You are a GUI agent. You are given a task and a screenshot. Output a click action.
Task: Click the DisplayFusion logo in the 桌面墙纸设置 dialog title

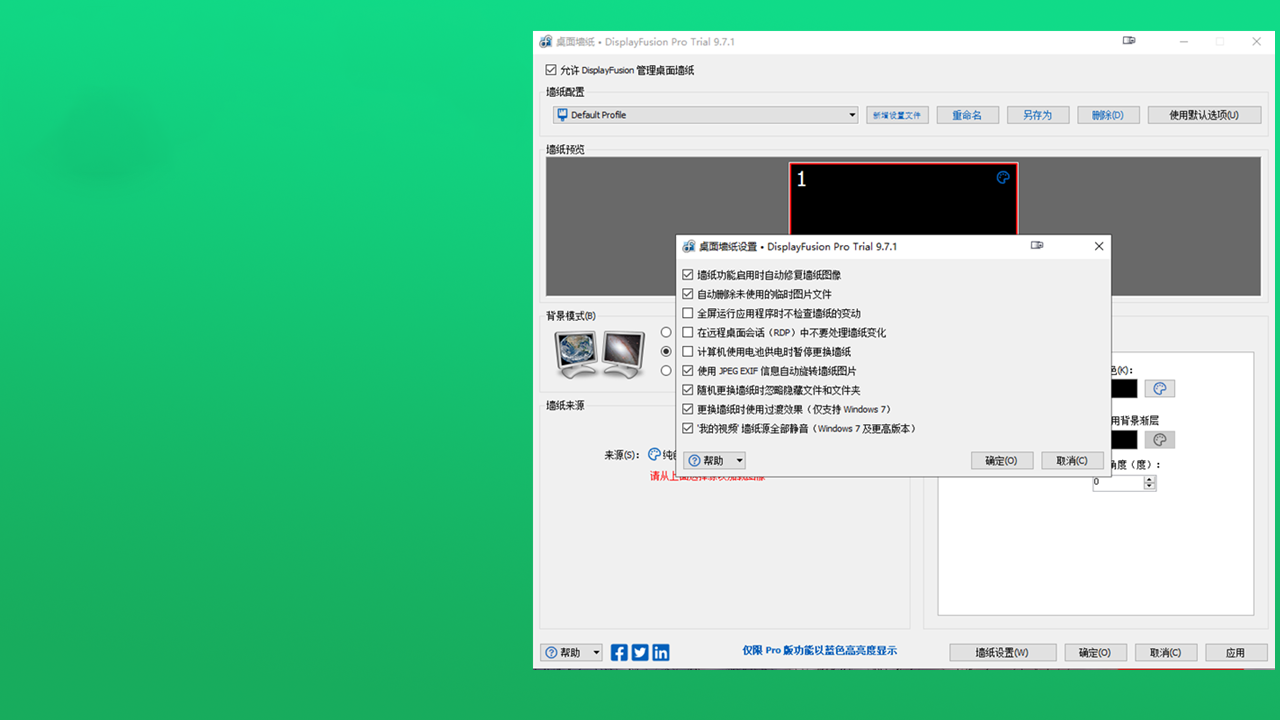coord(689,246)
